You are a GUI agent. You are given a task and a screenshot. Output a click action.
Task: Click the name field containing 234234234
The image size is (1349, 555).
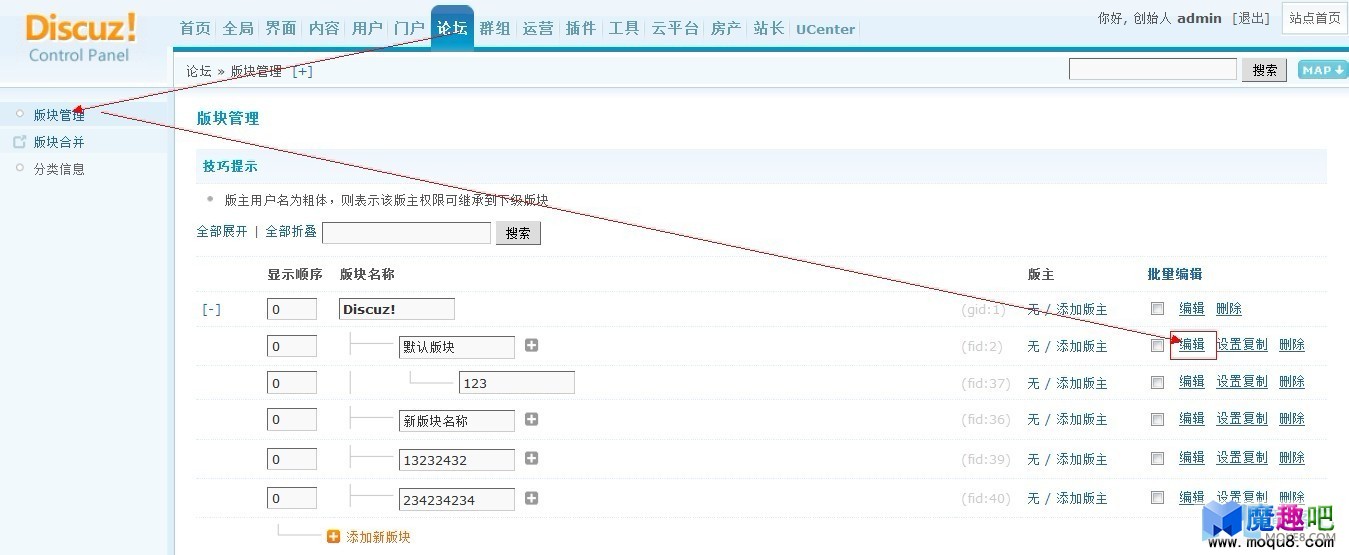[x=457, y=499]
